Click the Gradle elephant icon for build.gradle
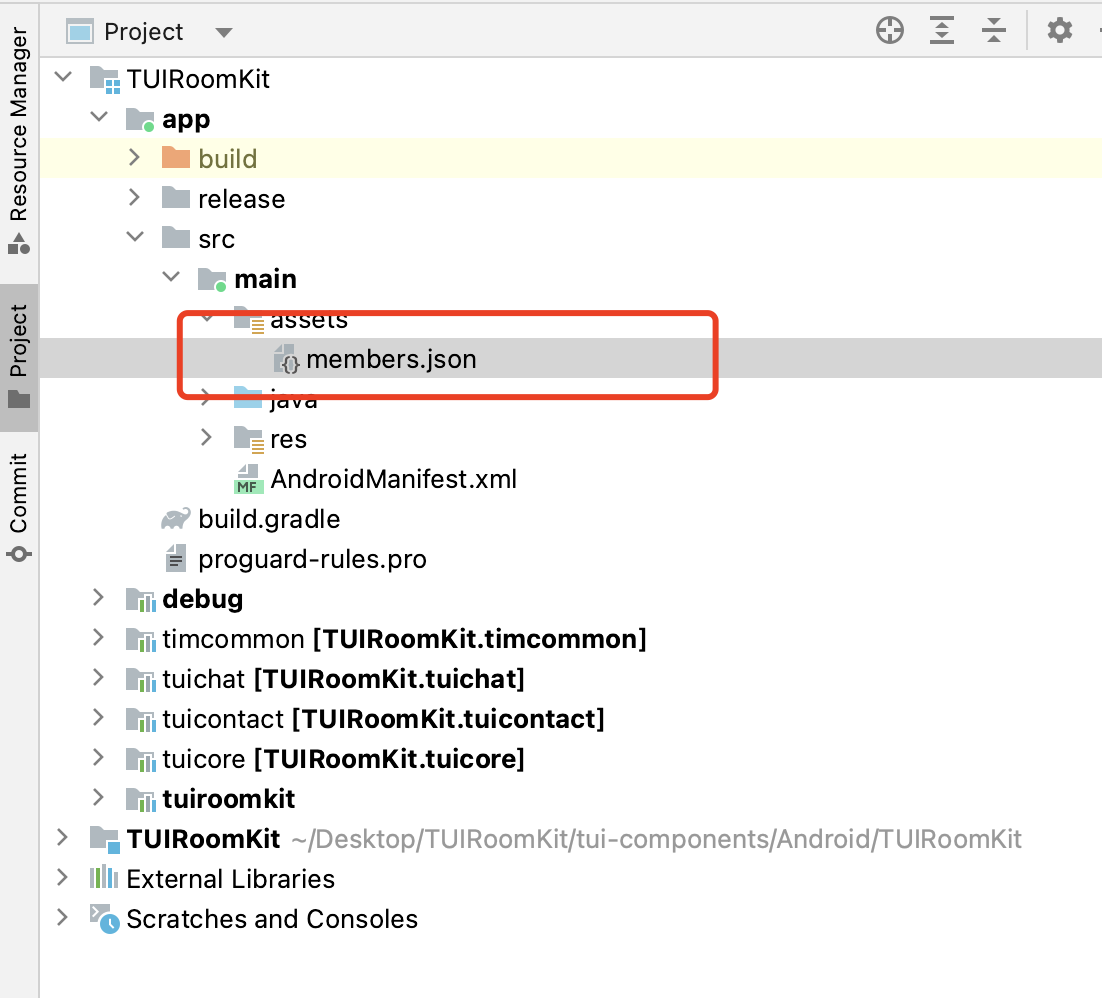This screenshot has width=1102, height=998. (x=176, y=519)
